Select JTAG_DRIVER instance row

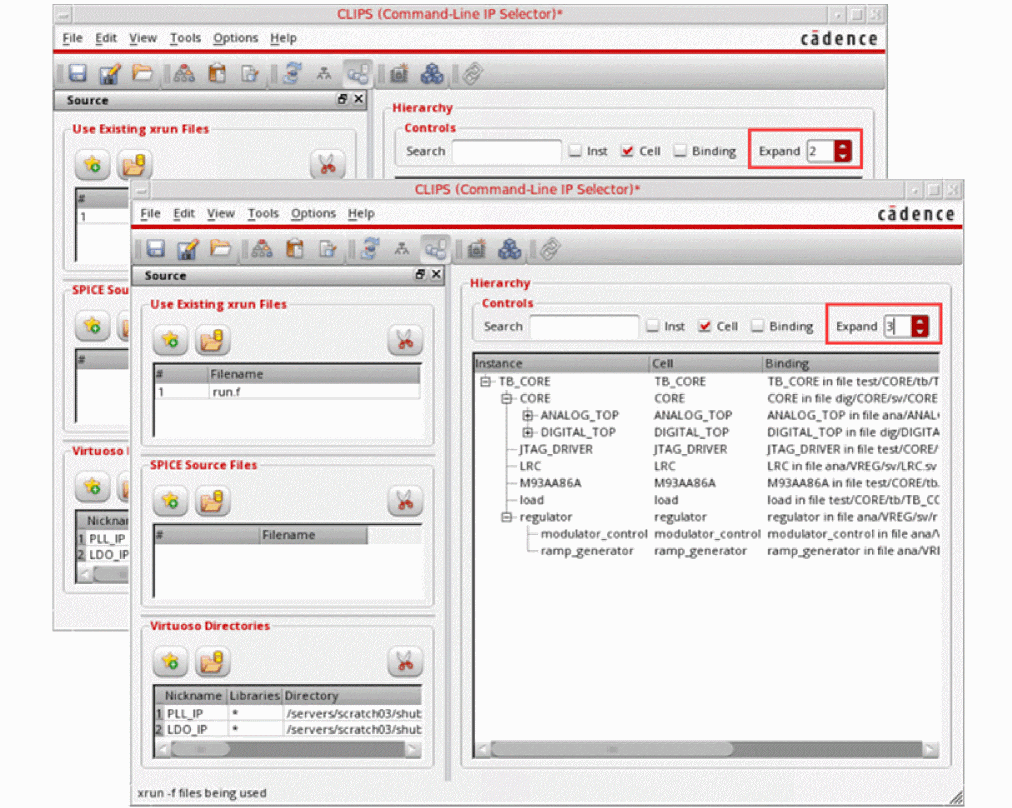707,449
